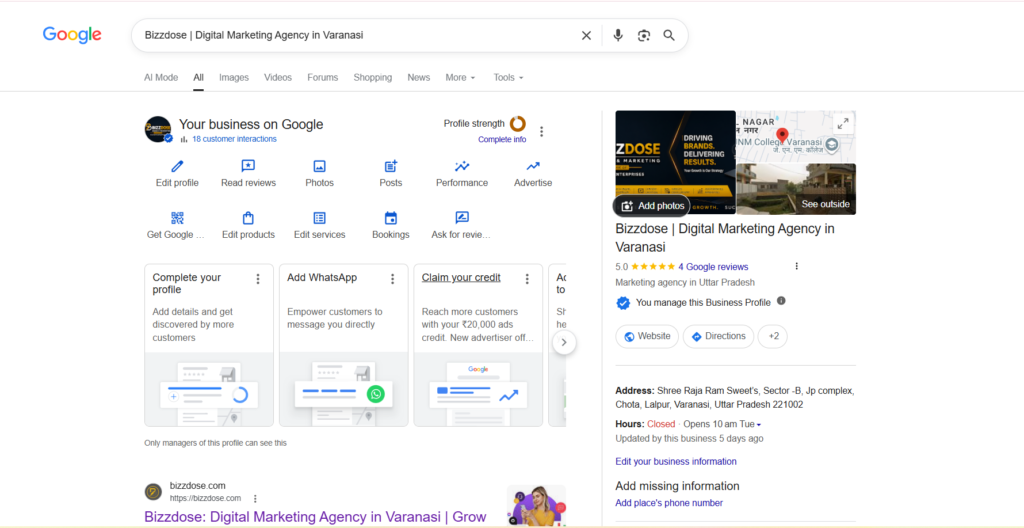
Task: Switch to Images tab
Action: [234, 77]
